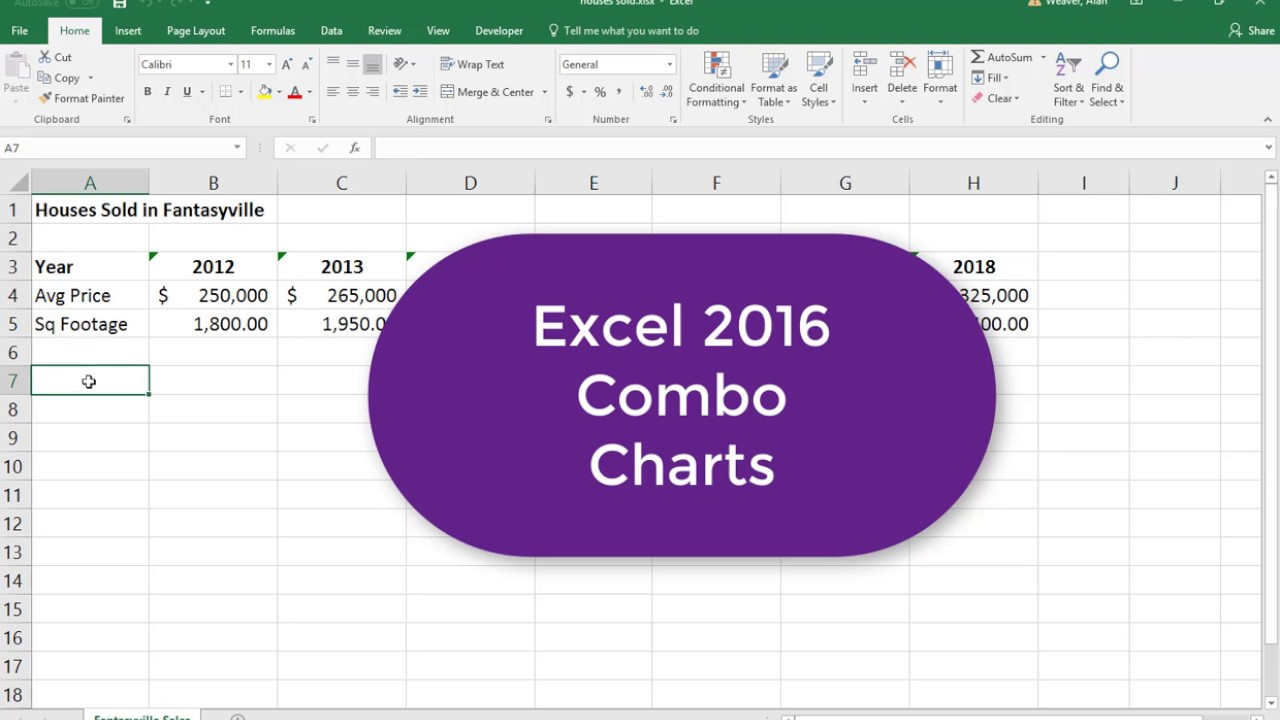Apply Percent Style
This screenshot has width=1280, height=720.
click(600, 92)
